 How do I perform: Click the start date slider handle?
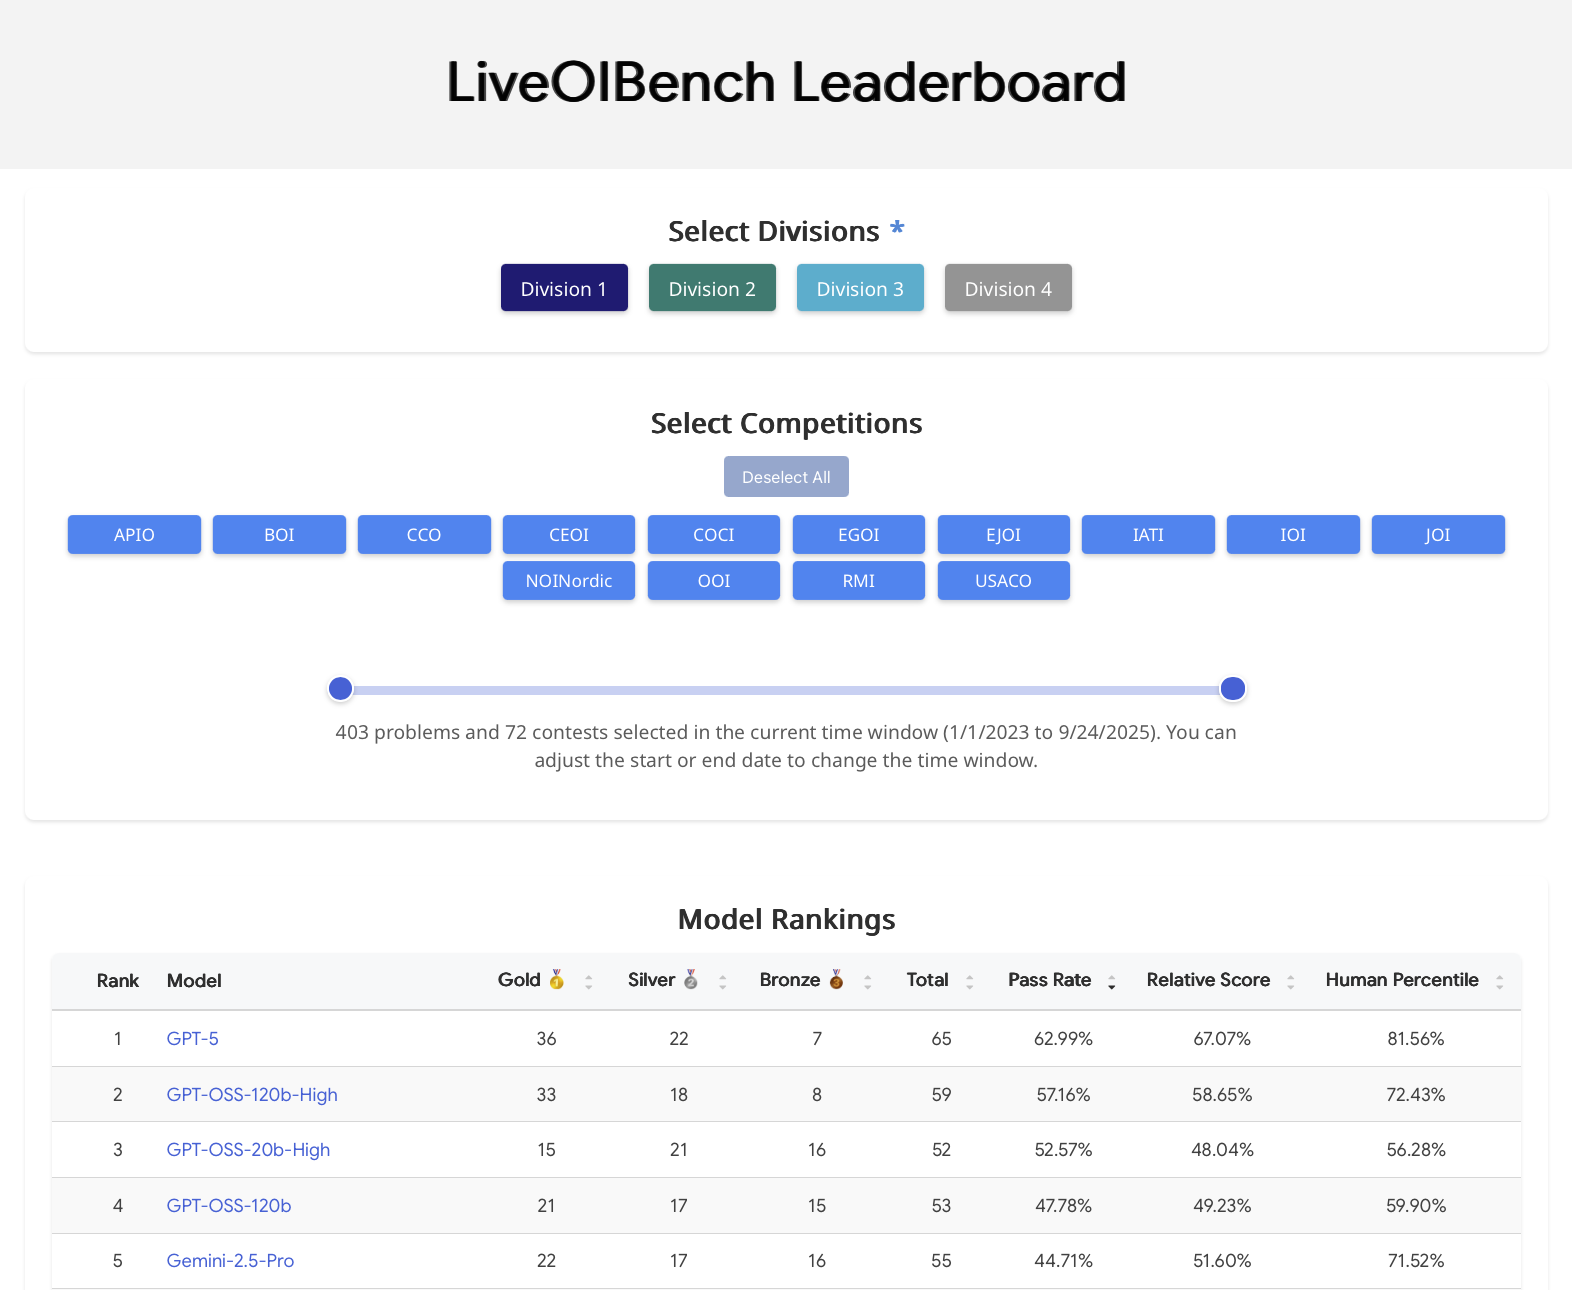pyautogui.click(x=341, y=688)
